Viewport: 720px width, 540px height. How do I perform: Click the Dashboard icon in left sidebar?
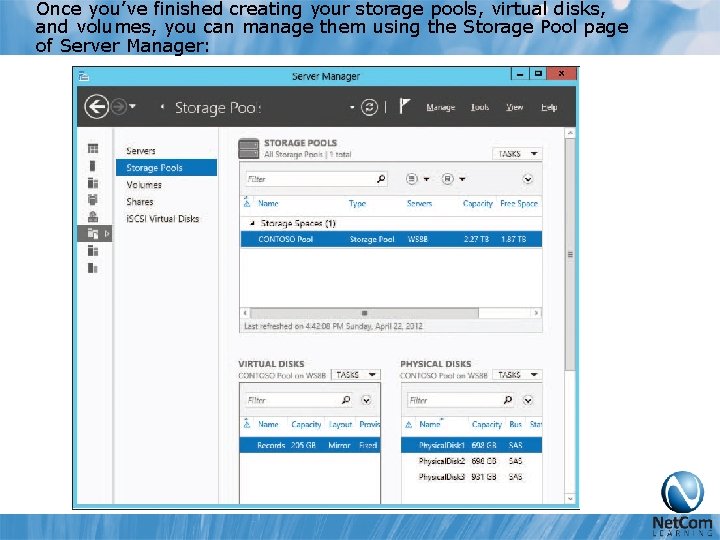point(93,148)
